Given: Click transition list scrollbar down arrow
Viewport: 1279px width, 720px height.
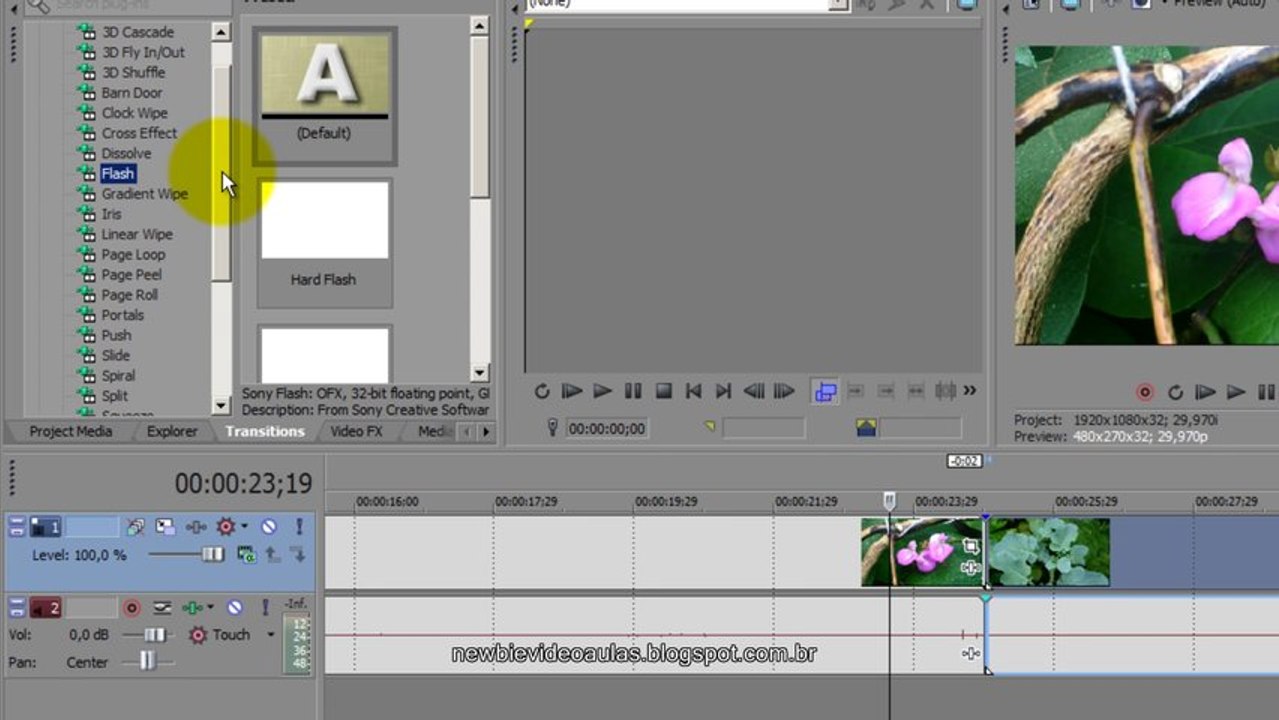Looking at the screenshot, I should [220, 405].
